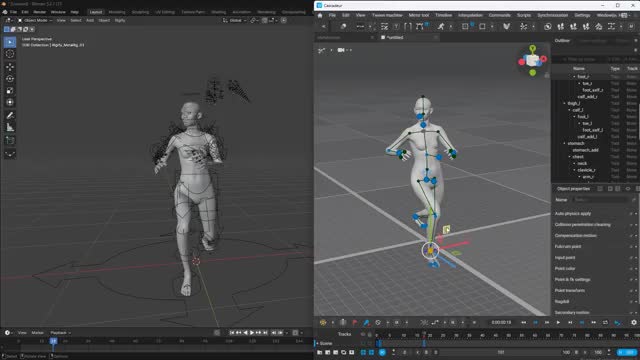Screen dimensions: 640x360
Task: Open Cascadeur Tween machine menu
Action: 387,15
